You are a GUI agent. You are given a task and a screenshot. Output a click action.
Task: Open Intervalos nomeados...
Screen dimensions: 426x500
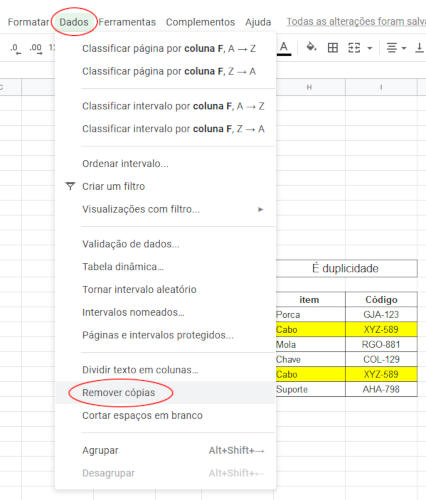(x=166, y=312)
